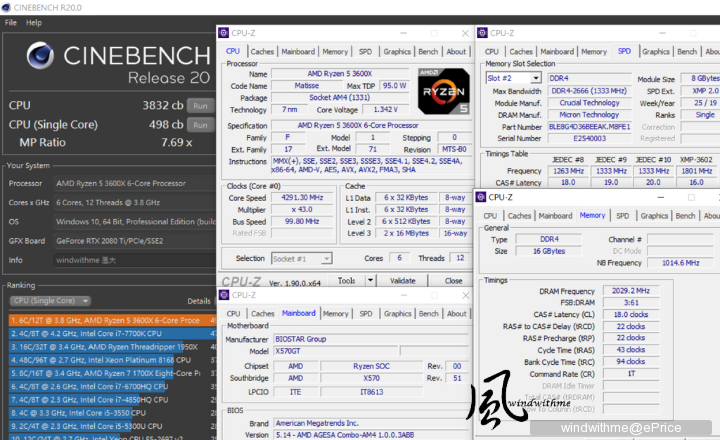
Task: Select the Core i5-5300U ranking entry
Action: coord(112,426)
